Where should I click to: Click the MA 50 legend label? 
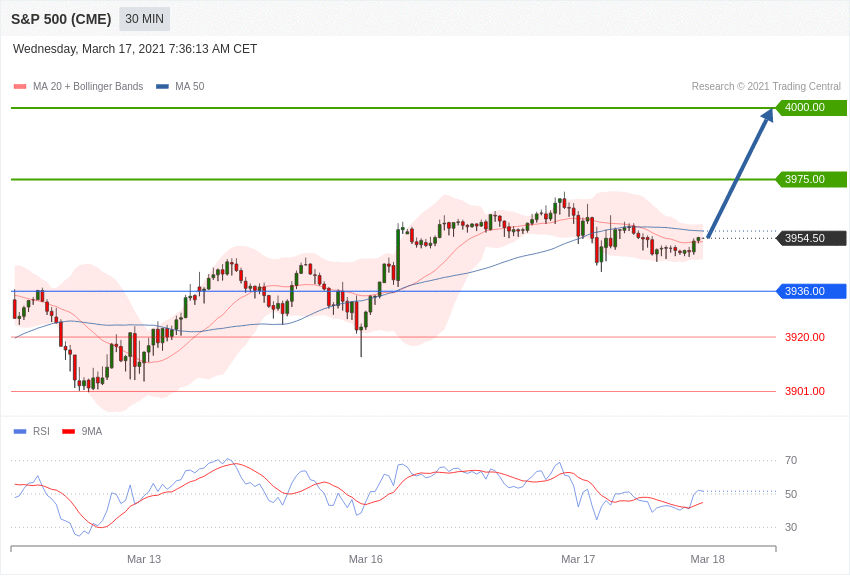point(190,86)
